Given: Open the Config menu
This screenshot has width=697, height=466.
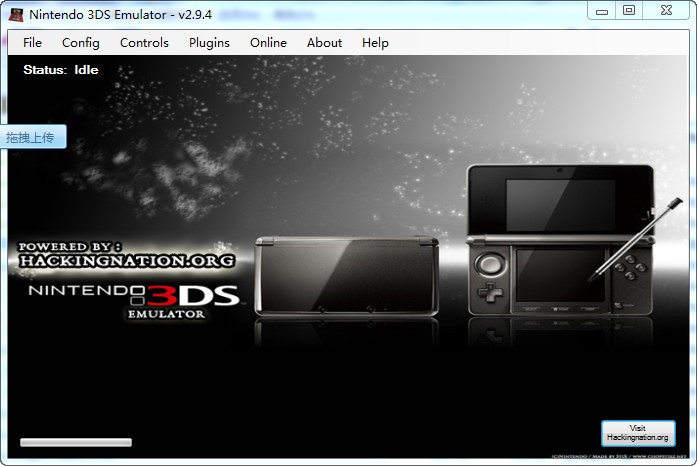Looking at the screenshot, I should [81, 43].
